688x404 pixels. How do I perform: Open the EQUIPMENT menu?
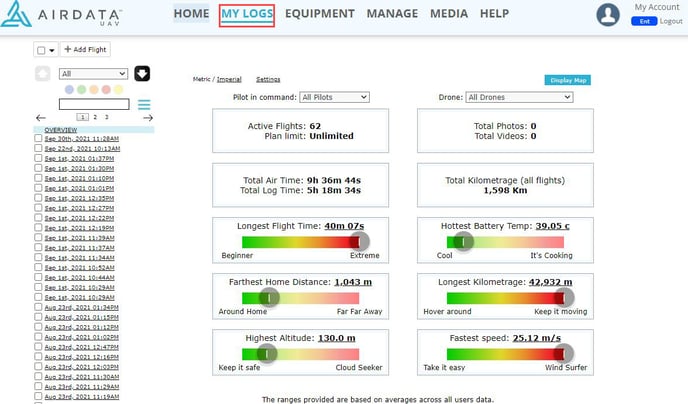[319, 14]
